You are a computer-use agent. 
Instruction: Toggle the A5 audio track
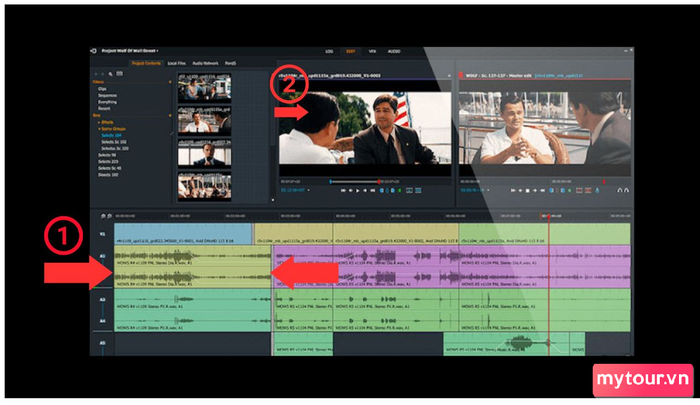tap(102, 343)
